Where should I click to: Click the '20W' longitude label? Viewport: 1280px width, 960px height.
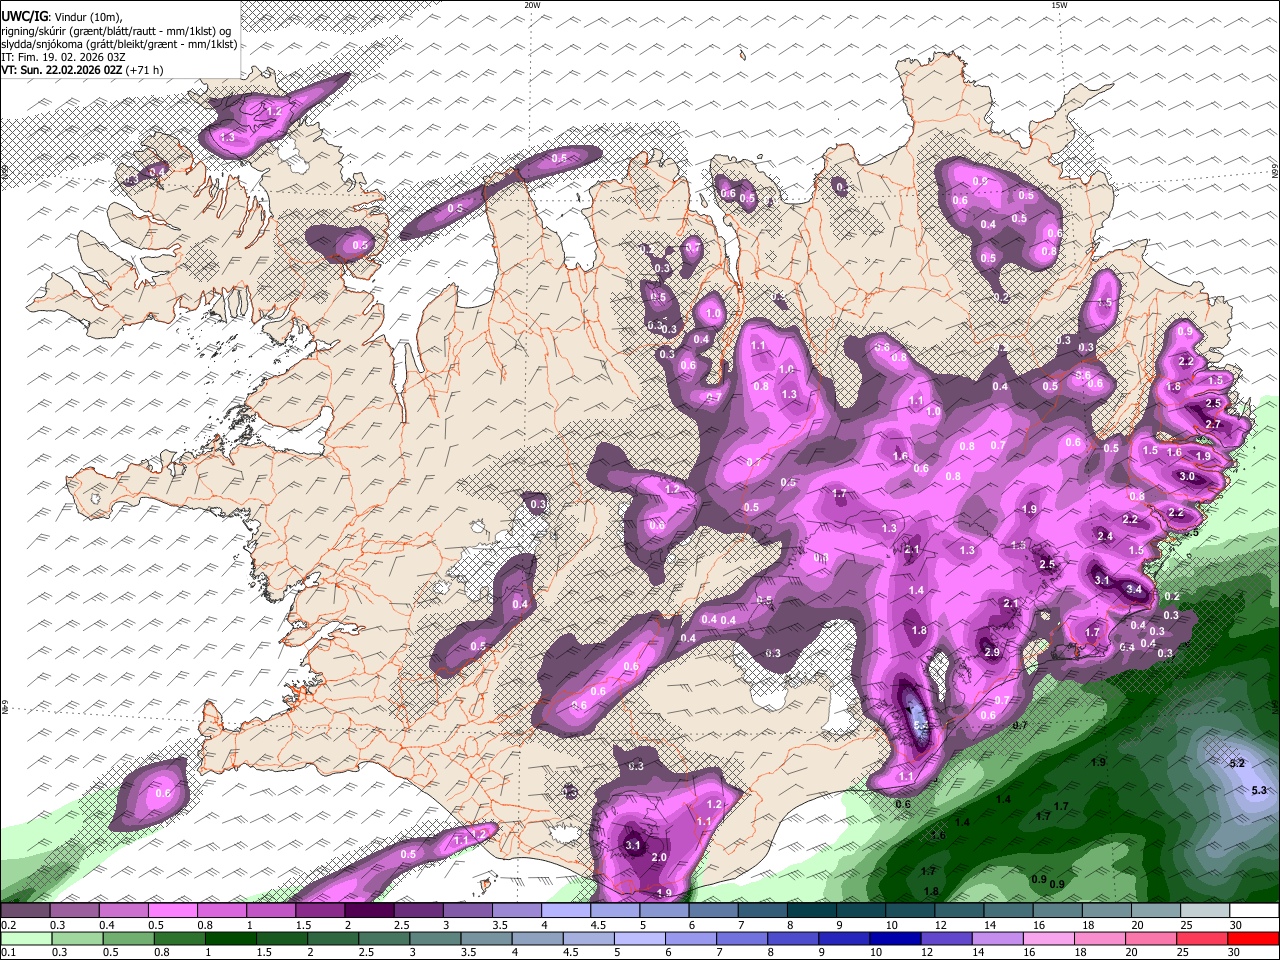coord(533,5)
